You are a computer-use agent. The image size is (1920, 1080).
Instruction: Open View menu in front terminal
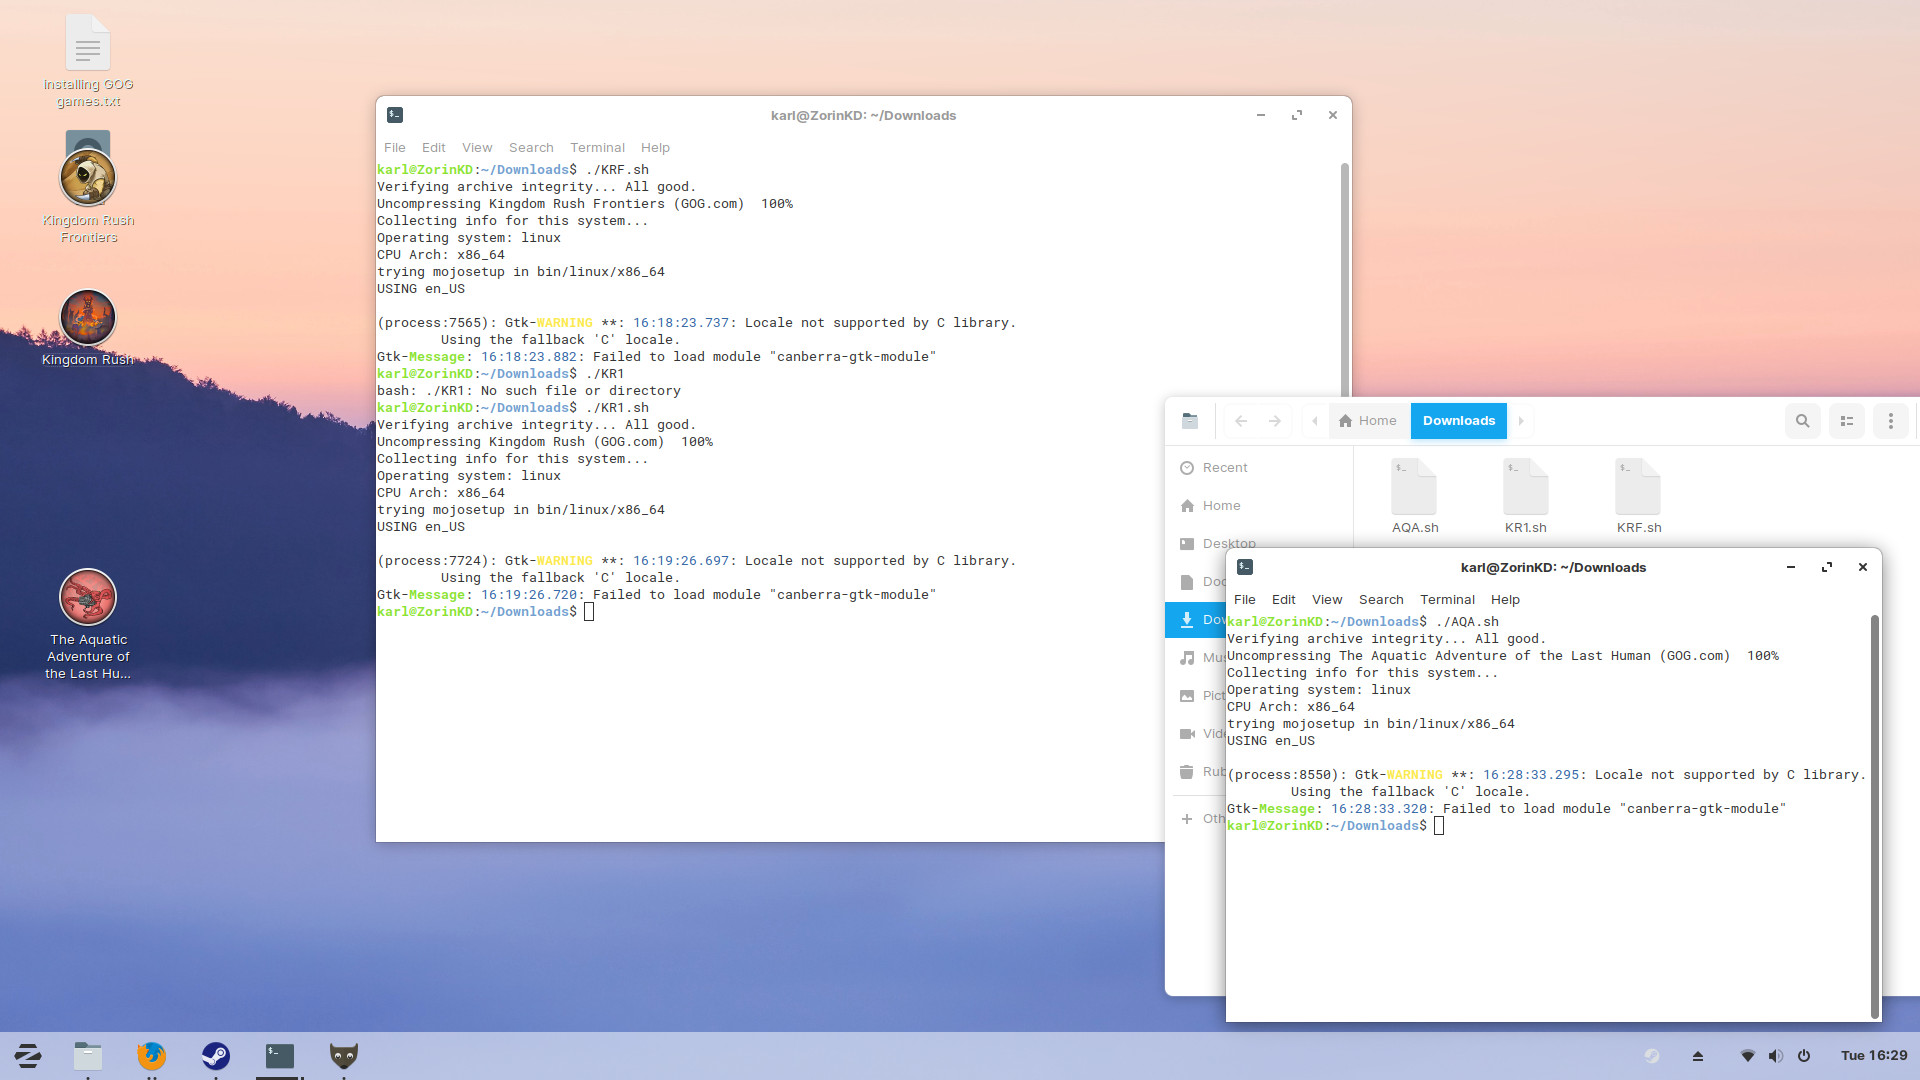1327,599
